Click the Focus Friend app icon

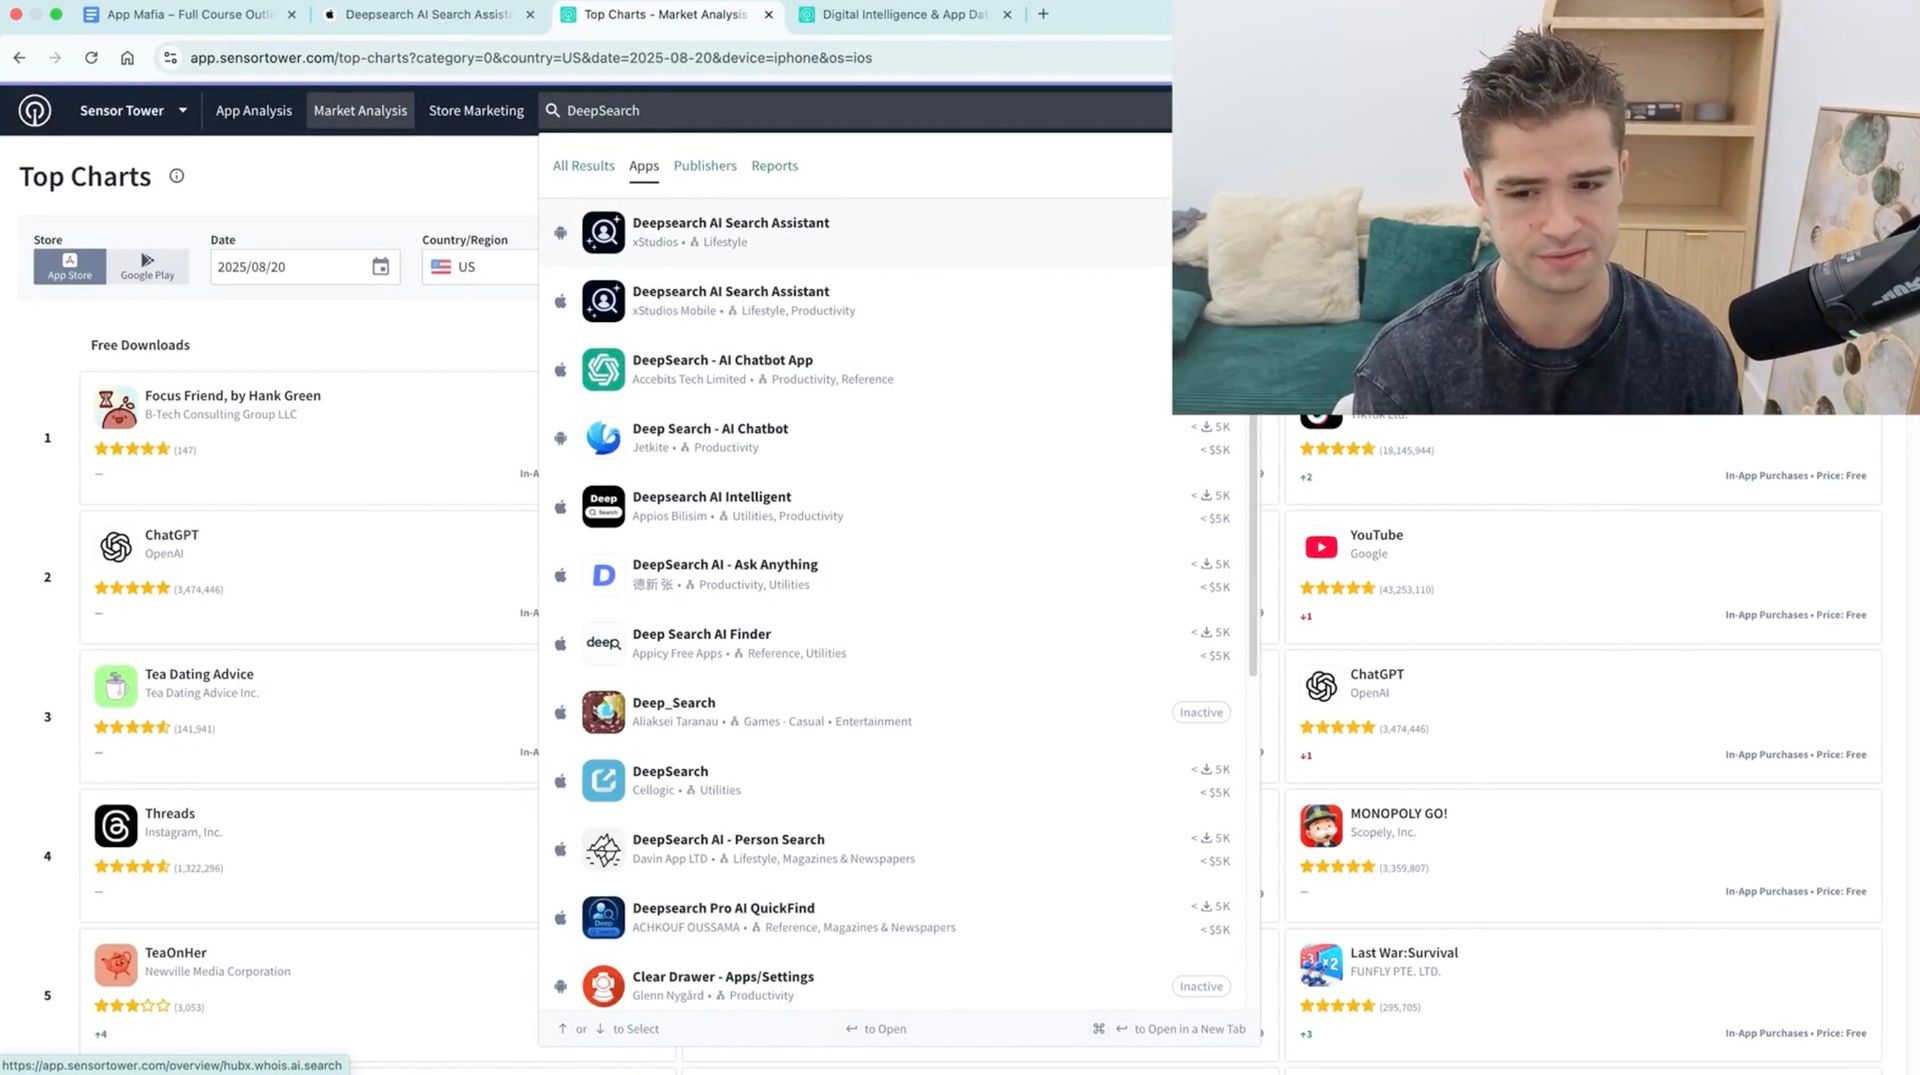(116, 407)
